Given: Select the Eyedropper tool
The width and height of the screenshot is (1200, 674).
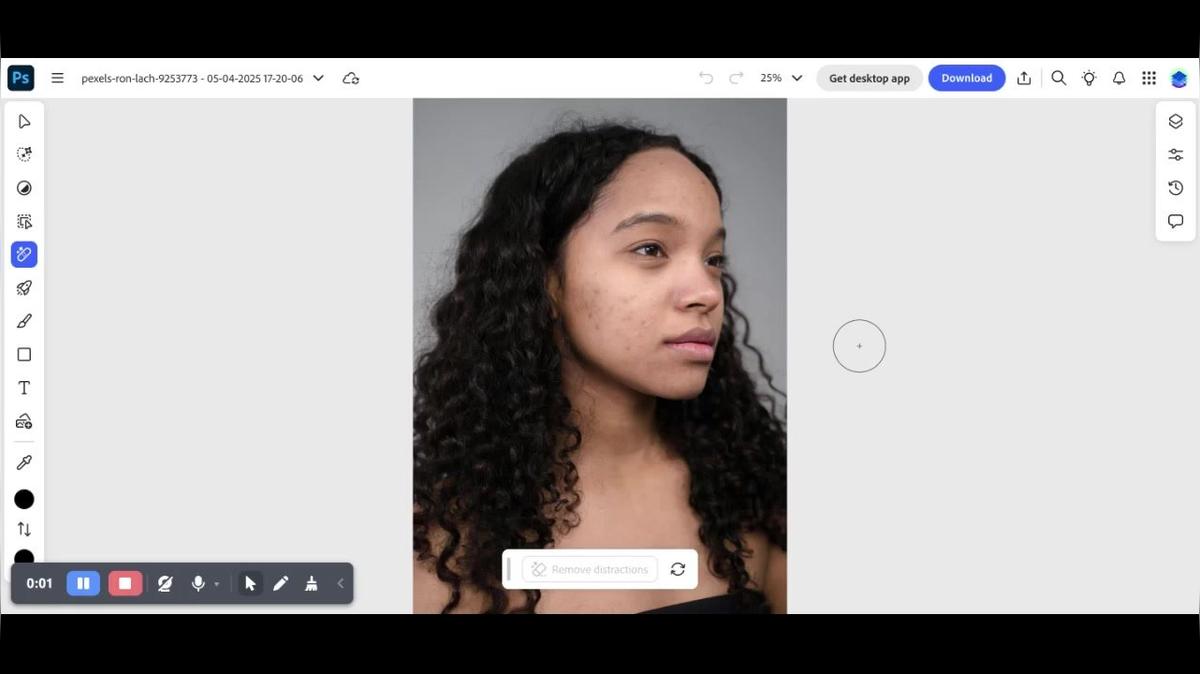Looking at the screenshot, I should tap(24, 463).
